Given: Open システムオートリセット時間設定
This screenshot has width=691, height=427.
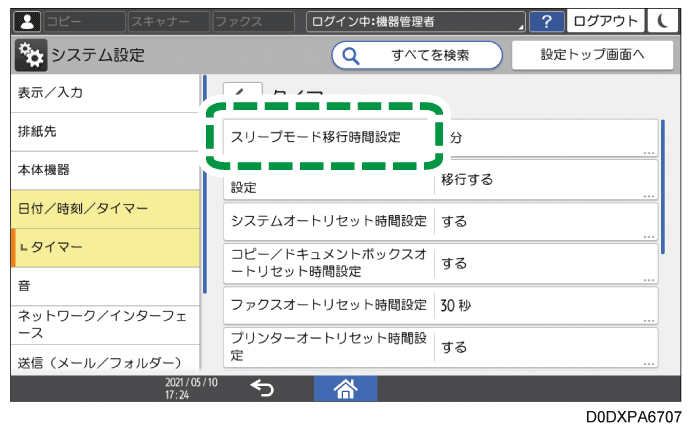Looking at the screenshot, I should [441, 222].
